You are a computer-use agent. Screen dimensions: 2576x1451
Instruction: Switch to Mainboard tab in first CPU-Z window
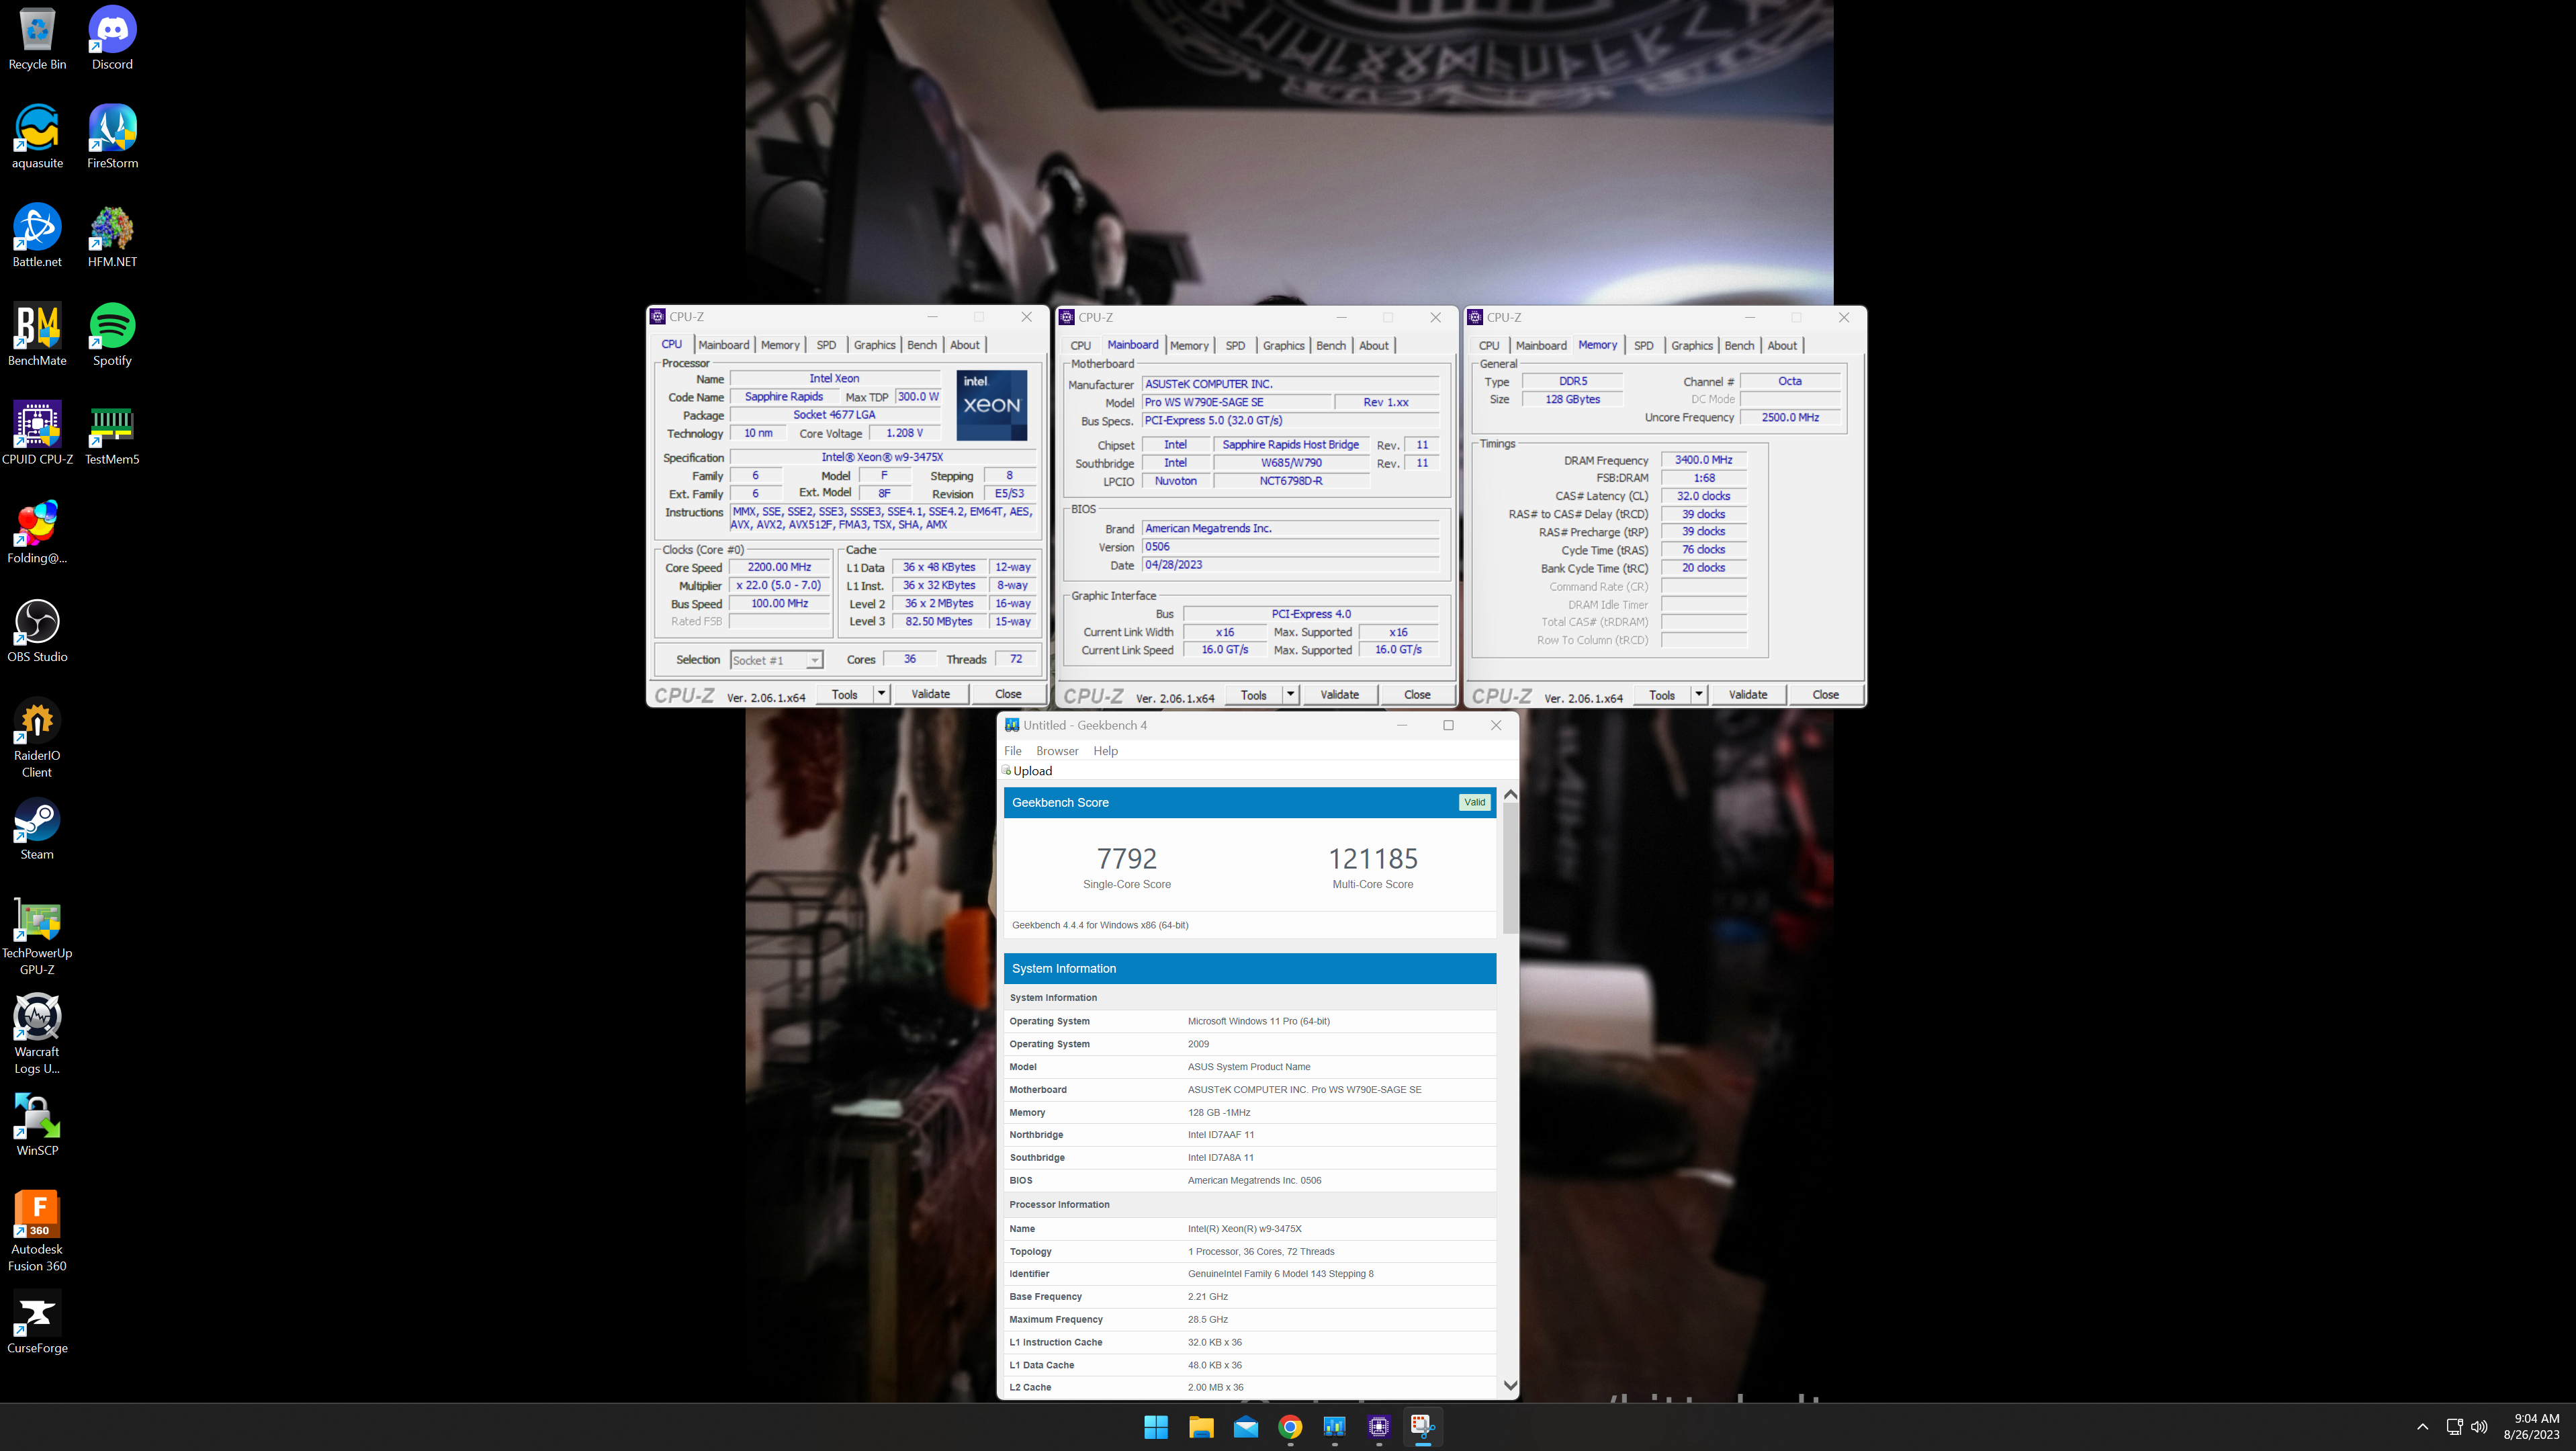tap(724, 345)
